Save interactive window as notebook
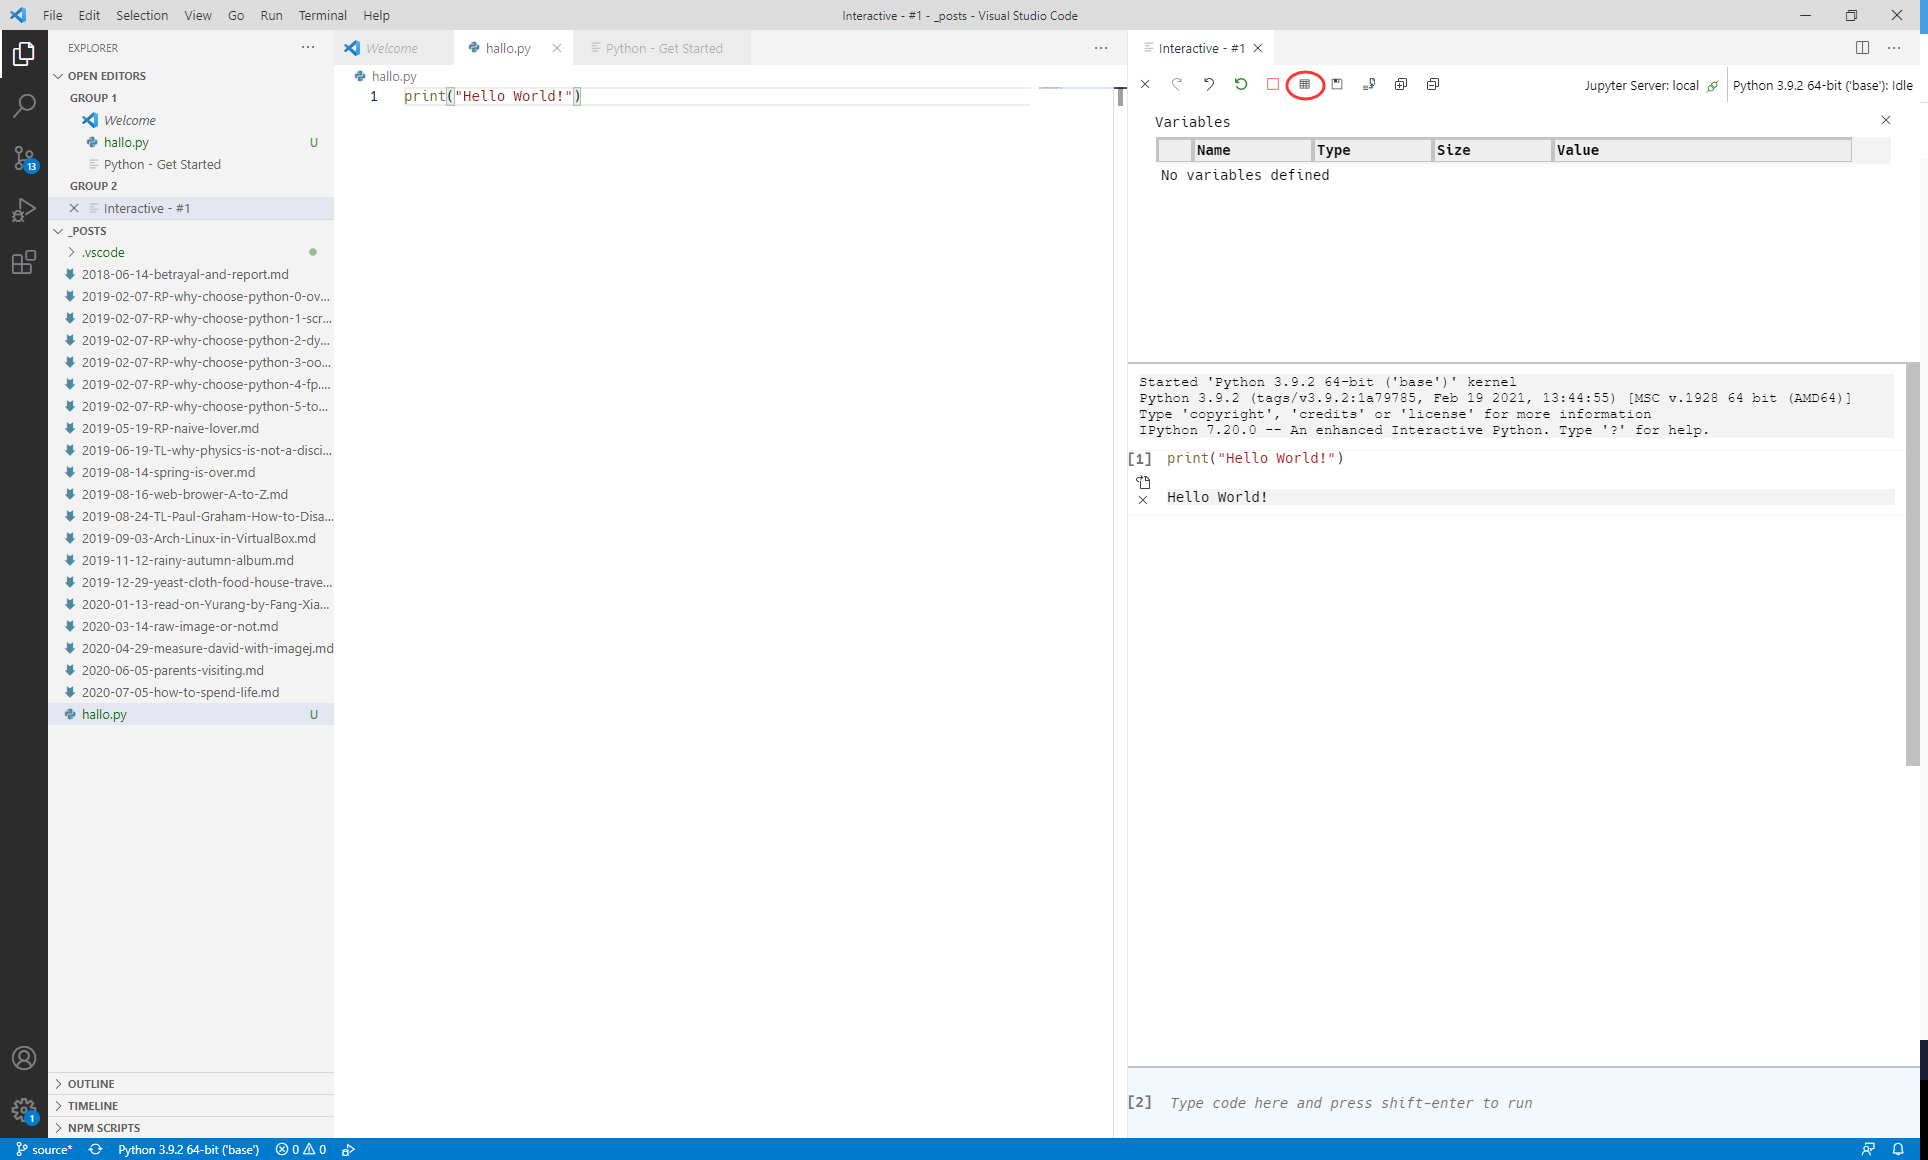Image resolution: width=1928 pixels, height=1160 pixels. (x=1337, y=84)
